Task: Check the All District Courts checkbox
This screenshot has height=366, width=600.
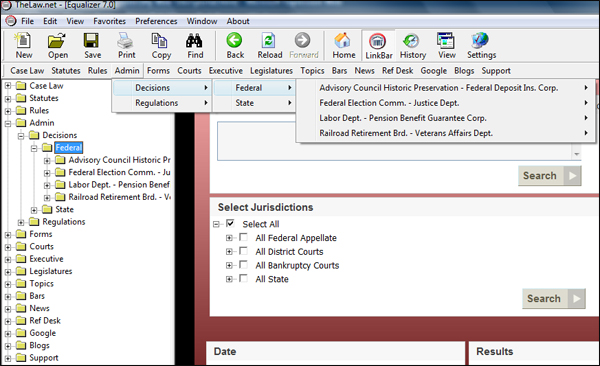Action: [243, 251]
